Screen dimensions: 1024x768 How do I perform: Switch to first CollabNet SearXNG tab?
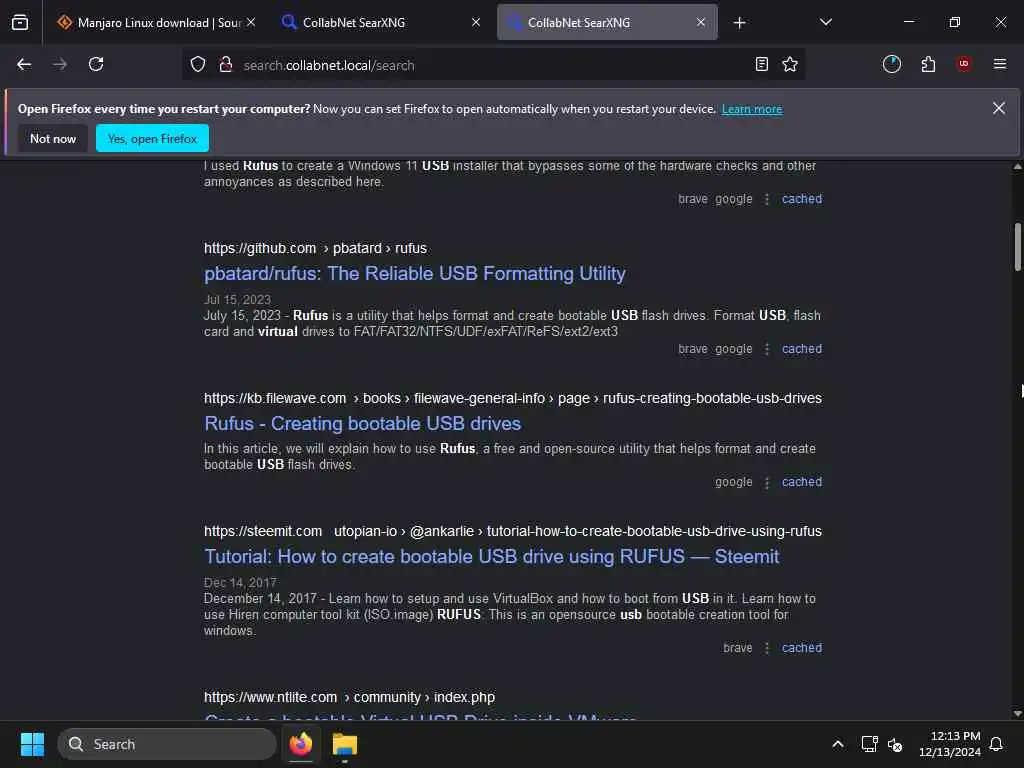point(381,22)
